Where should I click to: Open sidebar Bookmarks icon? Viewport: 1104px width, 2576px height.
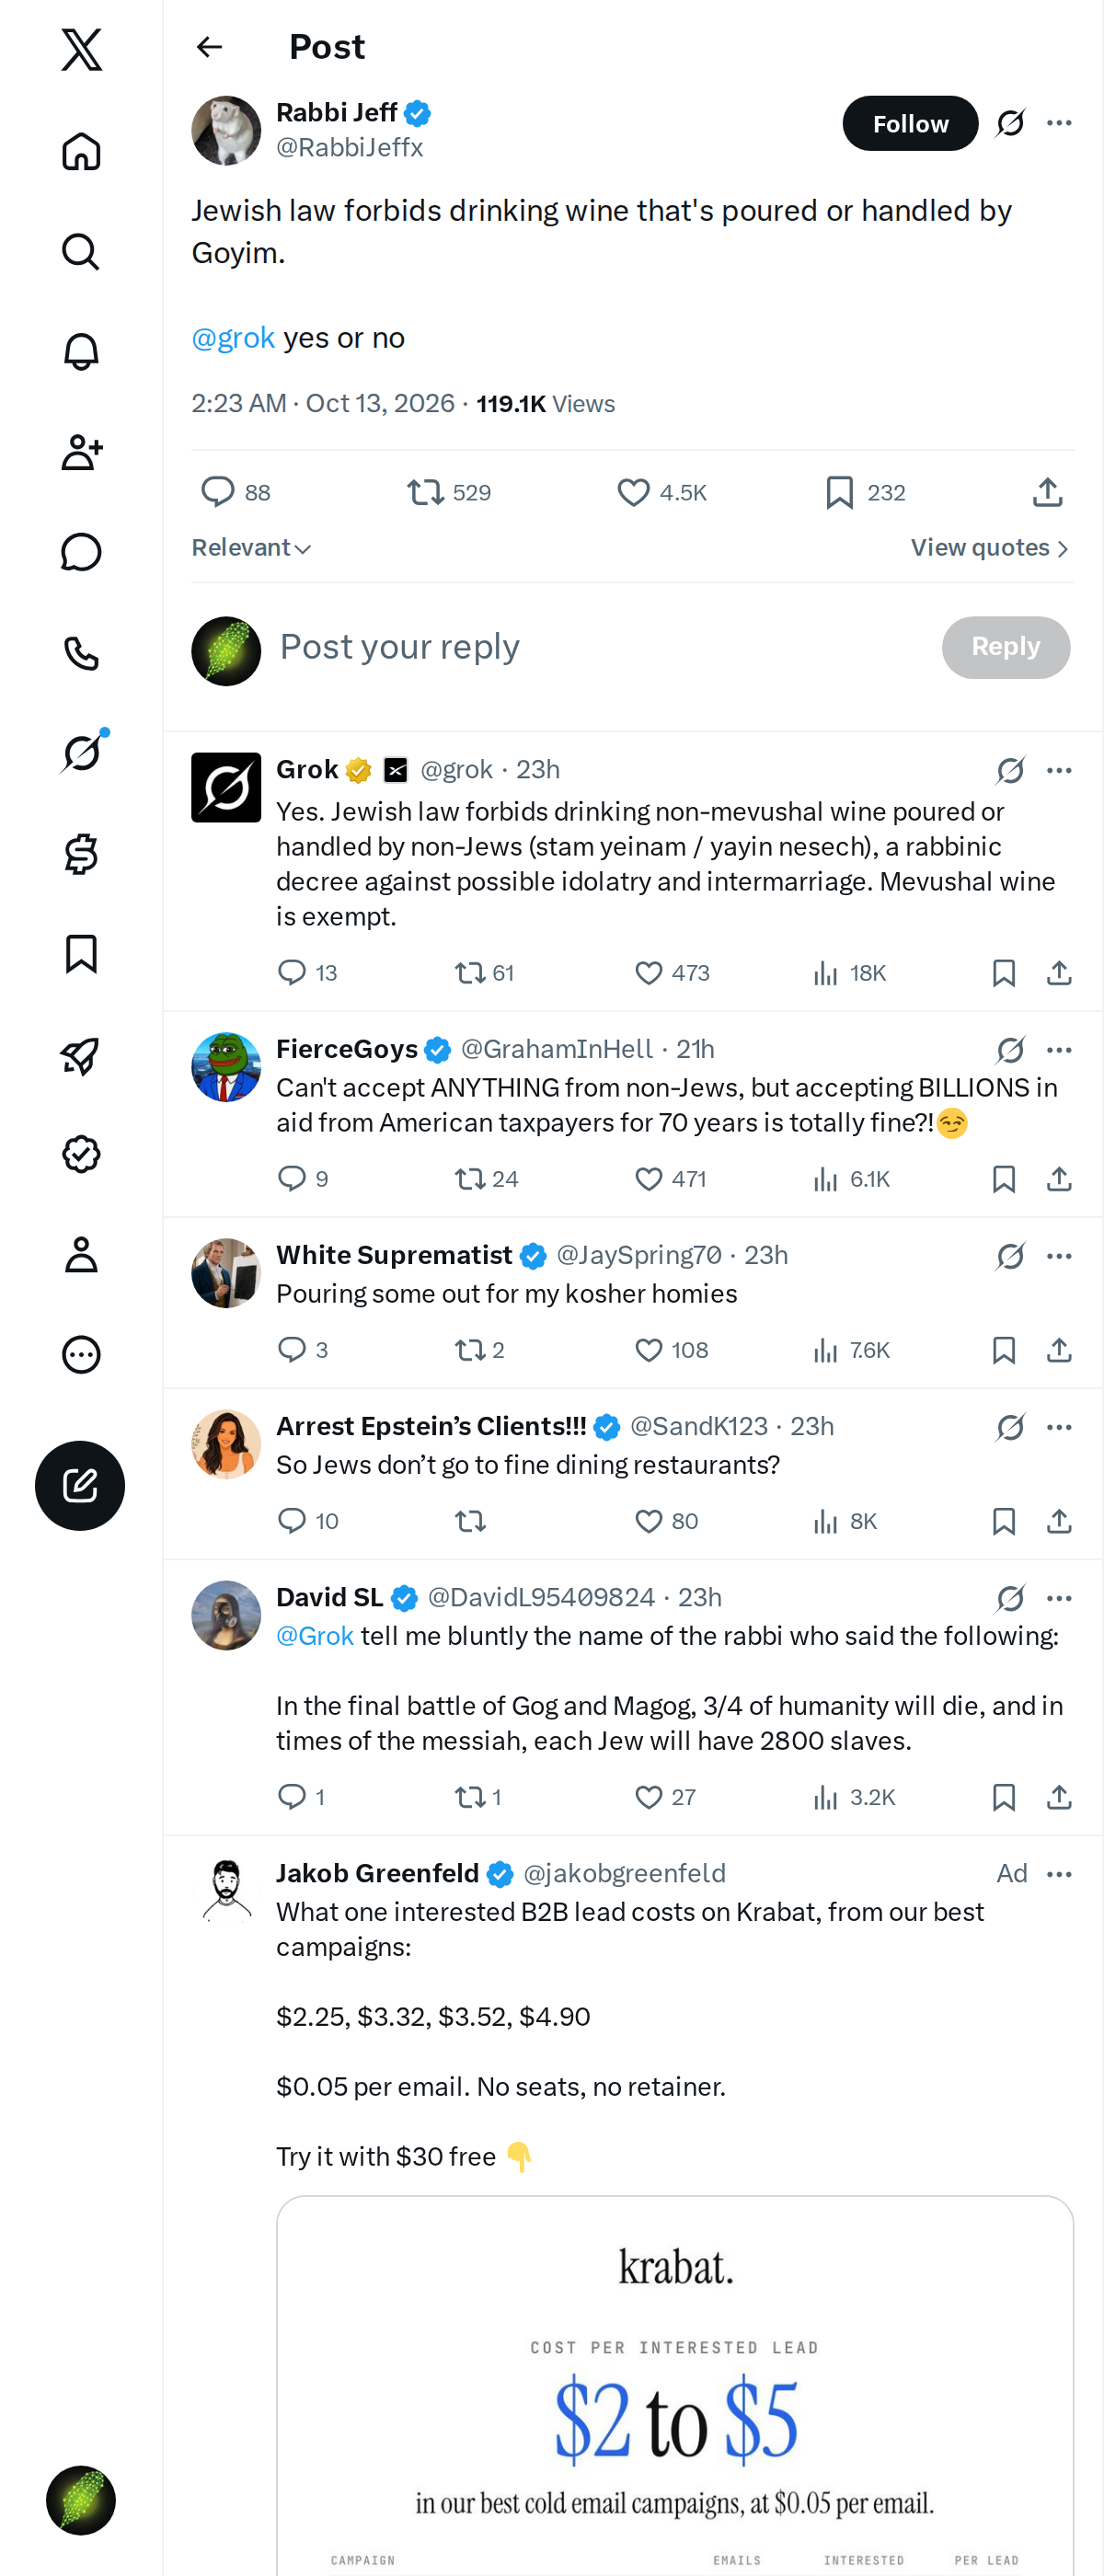click(x=81, y=954)
